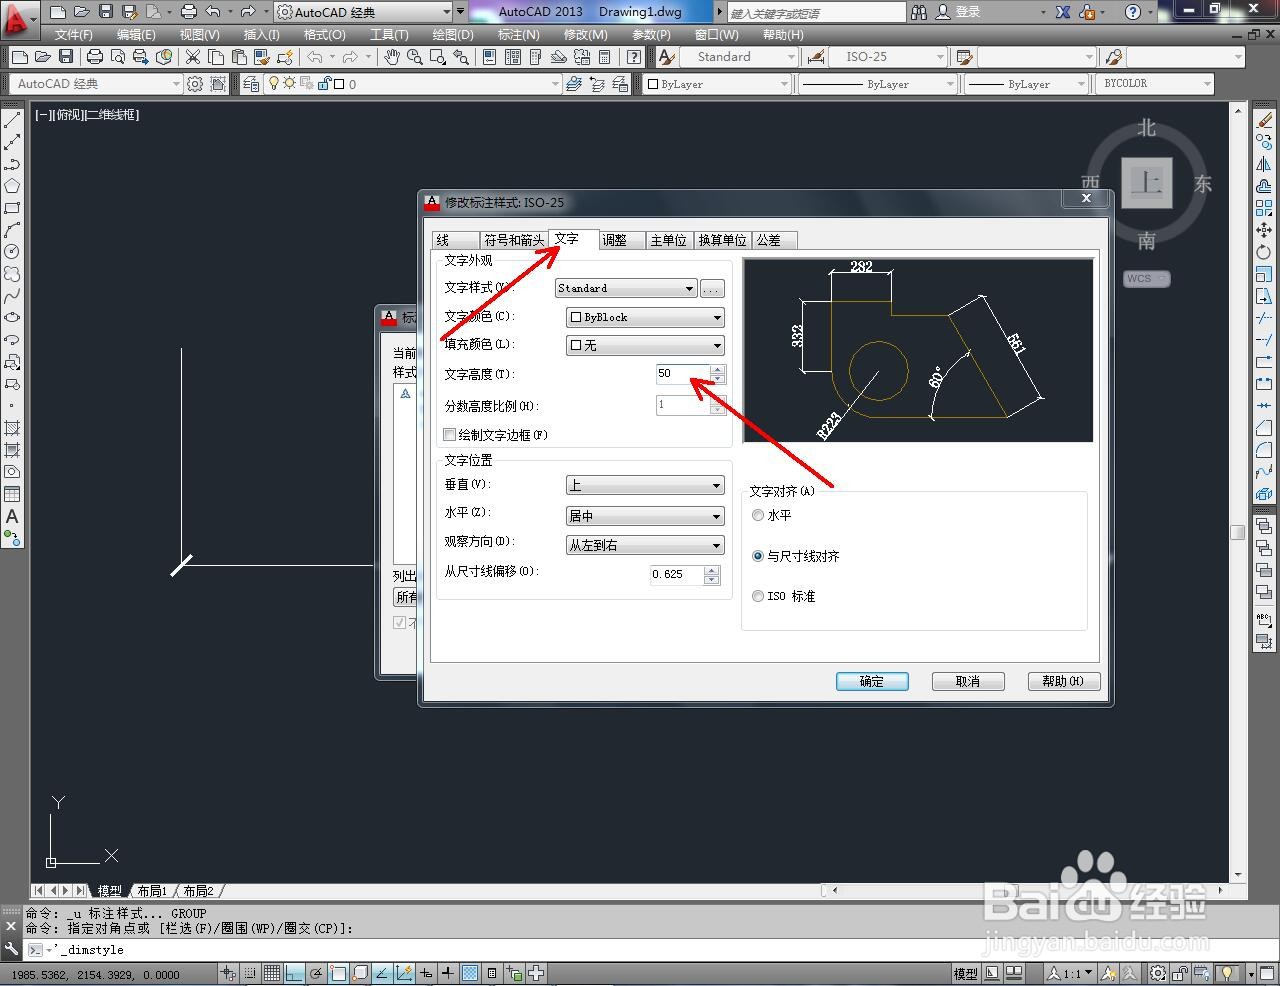Select the Circle draw tool
The height and width of the screenshot is (986, 1280).
point(12,252)
